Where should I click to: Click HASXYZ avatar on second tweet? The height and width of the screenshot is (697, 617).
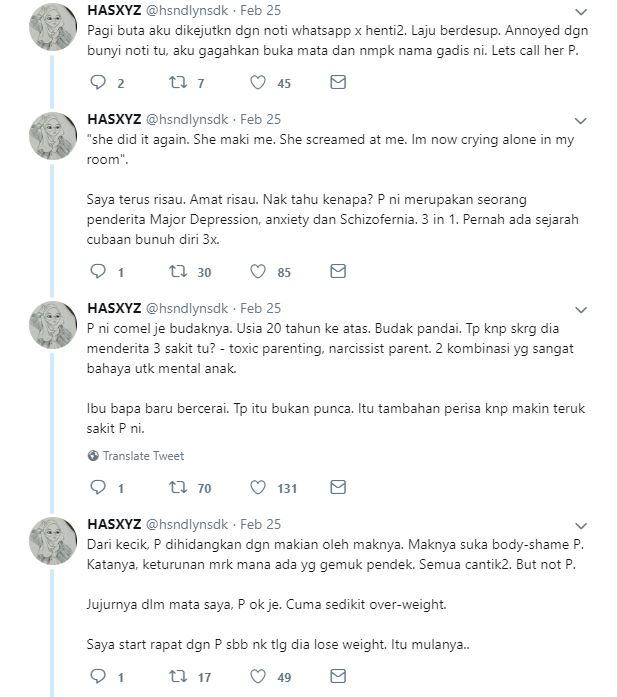click(53, 136)
